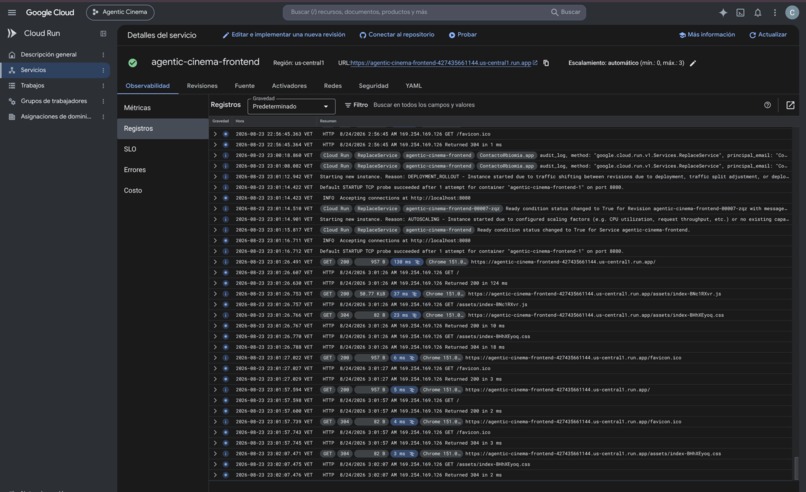Click the Actualizar refresh button

[x=768, y=35]
